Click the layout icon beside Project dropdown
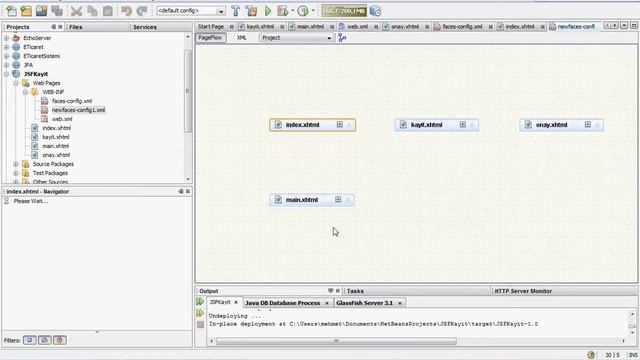 pyautogui.click(x=342, y=38)
